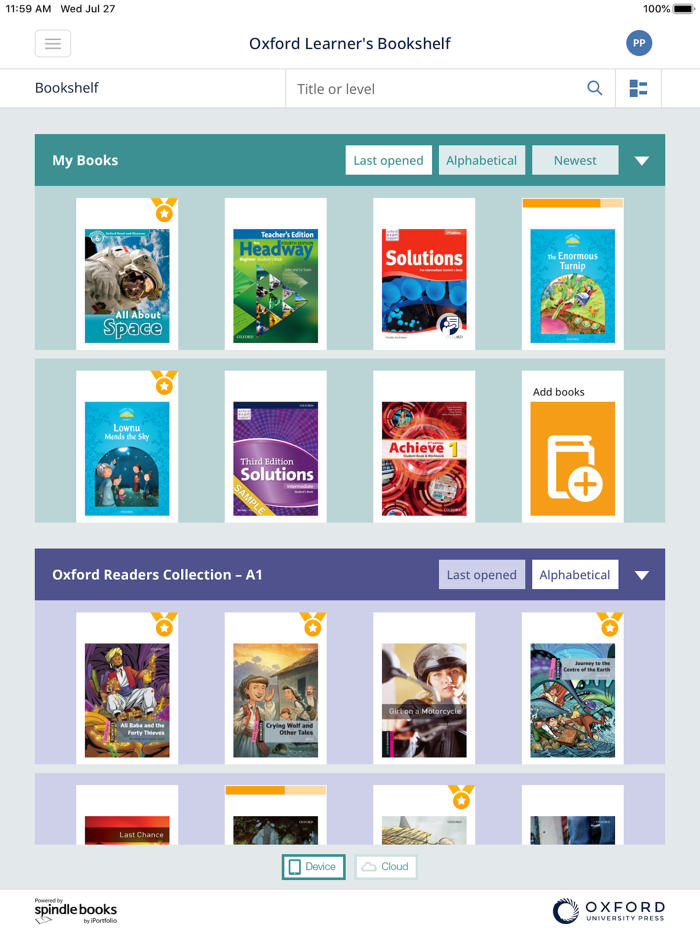Open the Achieve 1 book
The height and width of the screenshot is (933, 700).
pyautogui.click(x=424, y=459)
